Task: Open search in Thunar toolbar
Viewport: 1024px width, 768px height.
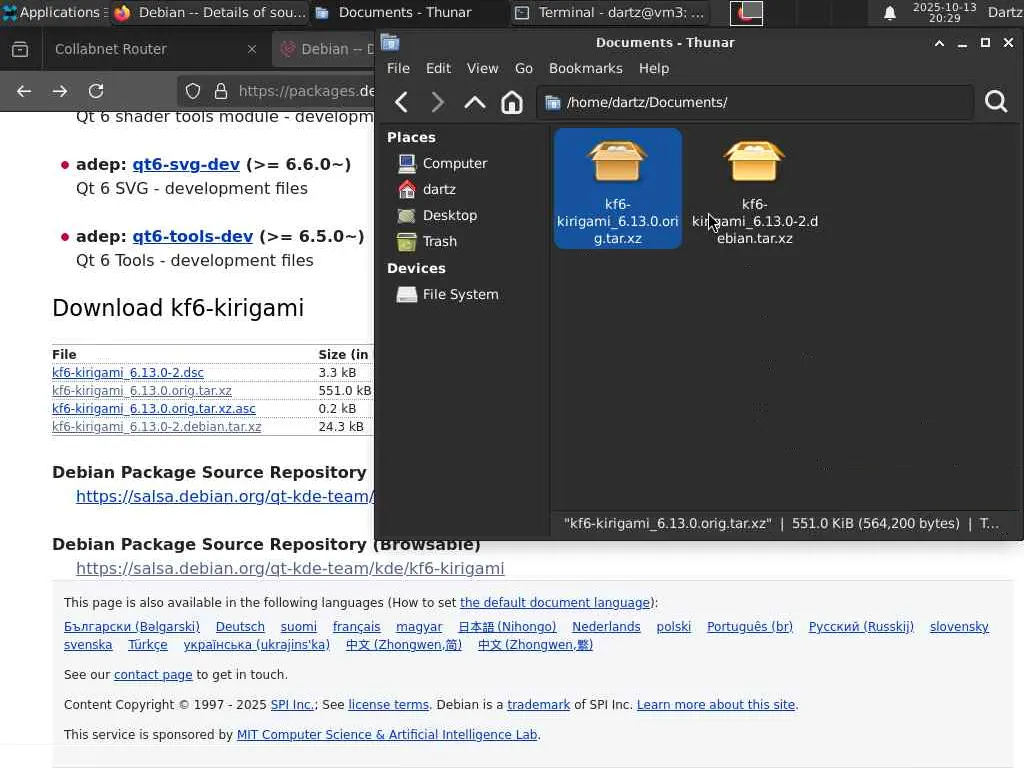Action: tap(996, 102)
